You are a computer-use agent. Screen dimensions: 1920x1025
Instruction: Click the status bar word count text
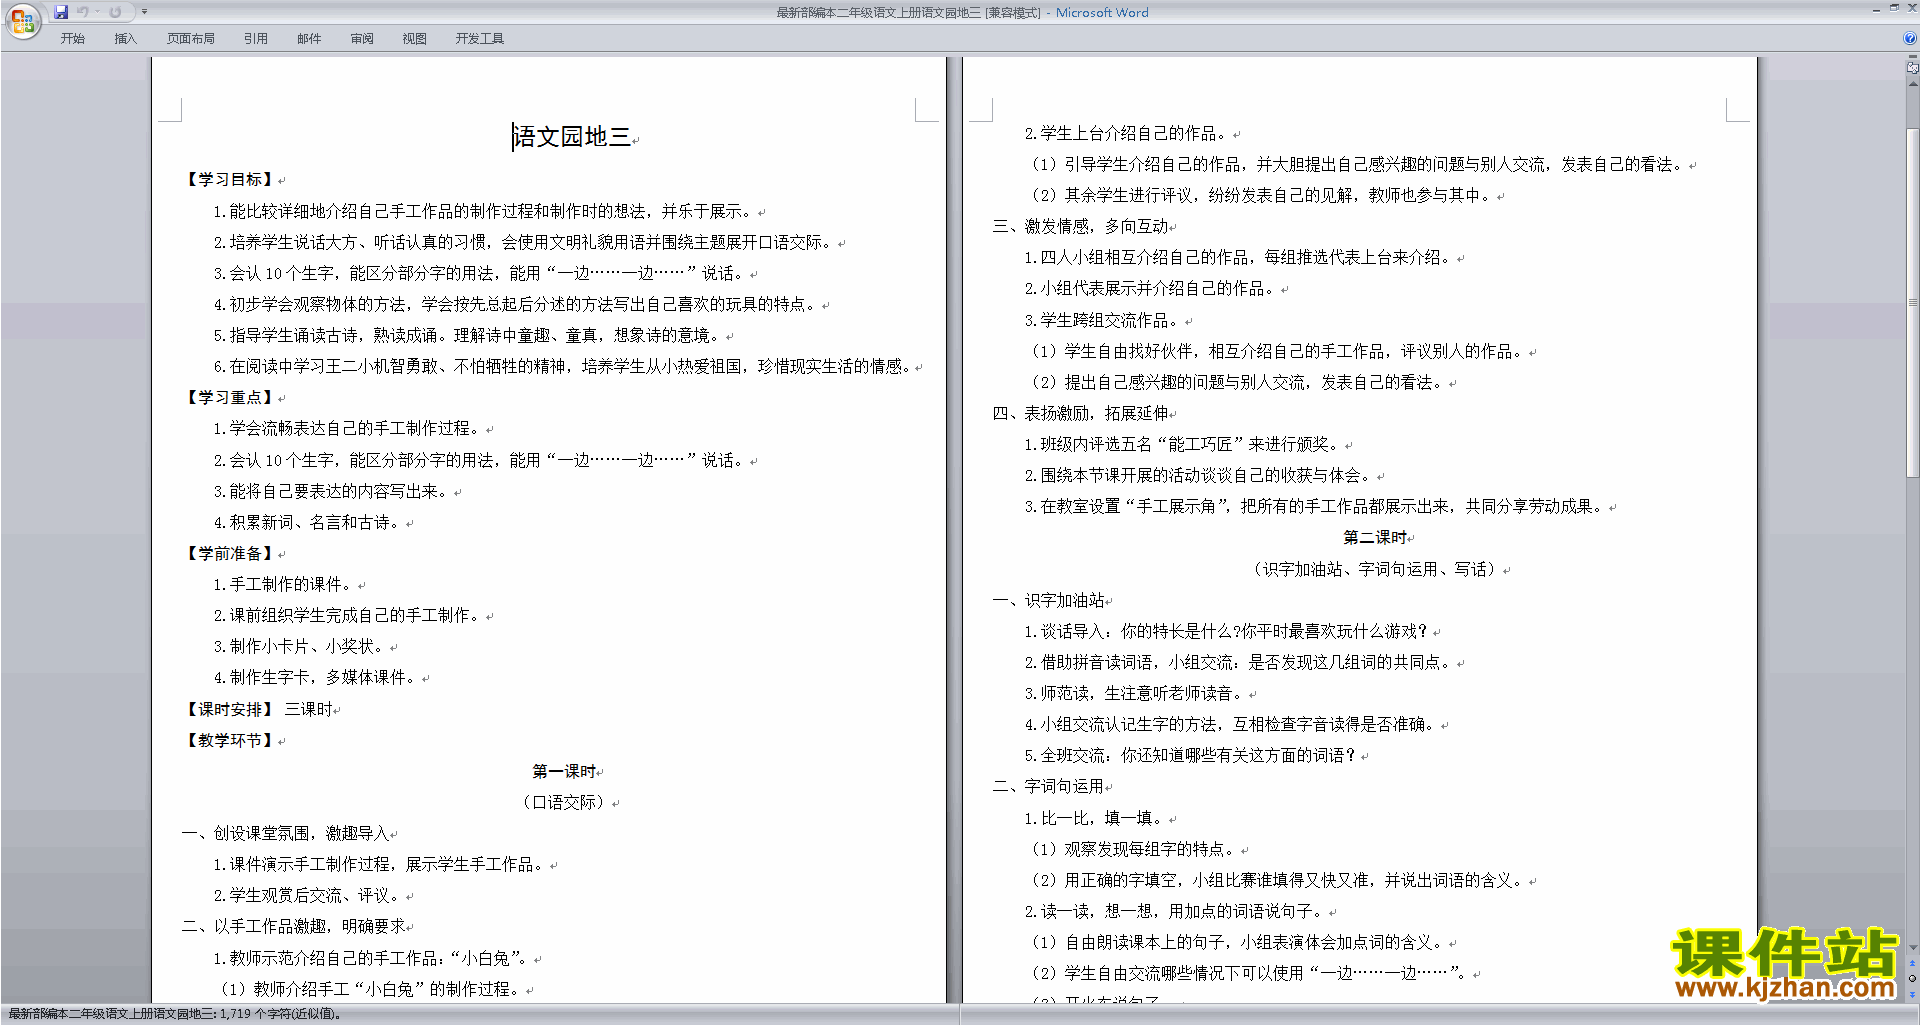point(176,1014)
